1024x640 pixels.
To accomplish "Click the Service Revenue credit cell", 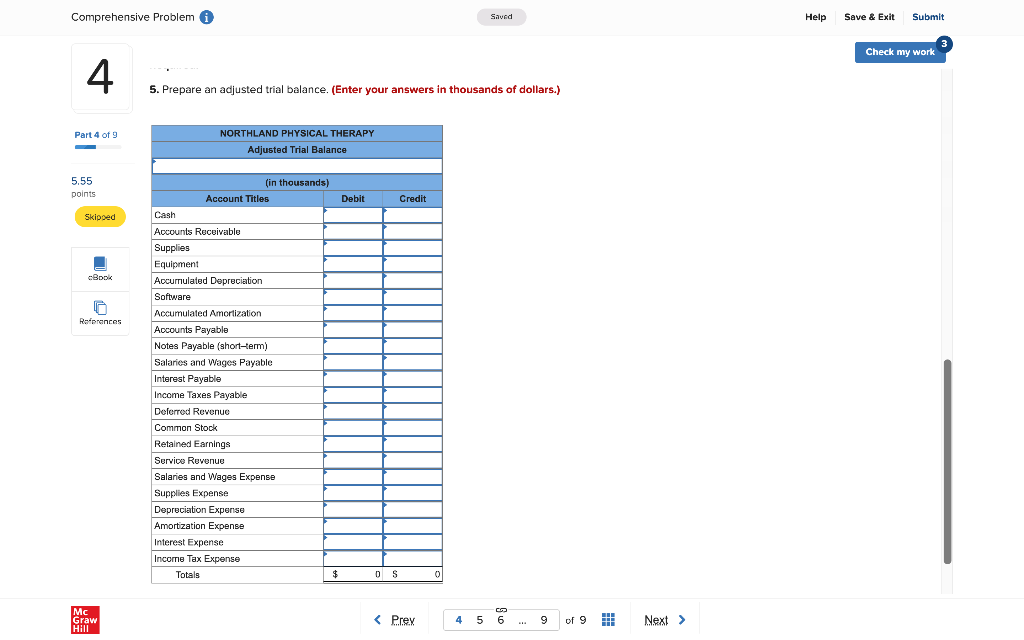I will click(412, 460).
